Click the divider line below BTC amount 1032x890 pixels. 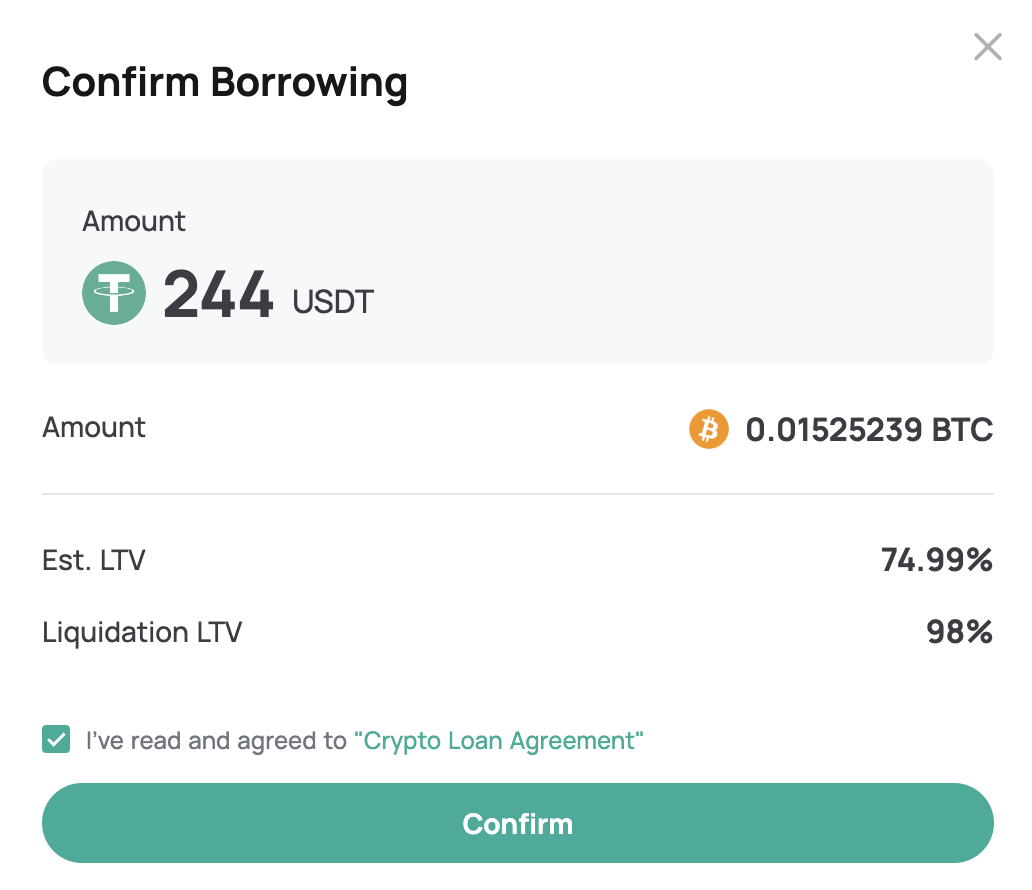(517, 493)
